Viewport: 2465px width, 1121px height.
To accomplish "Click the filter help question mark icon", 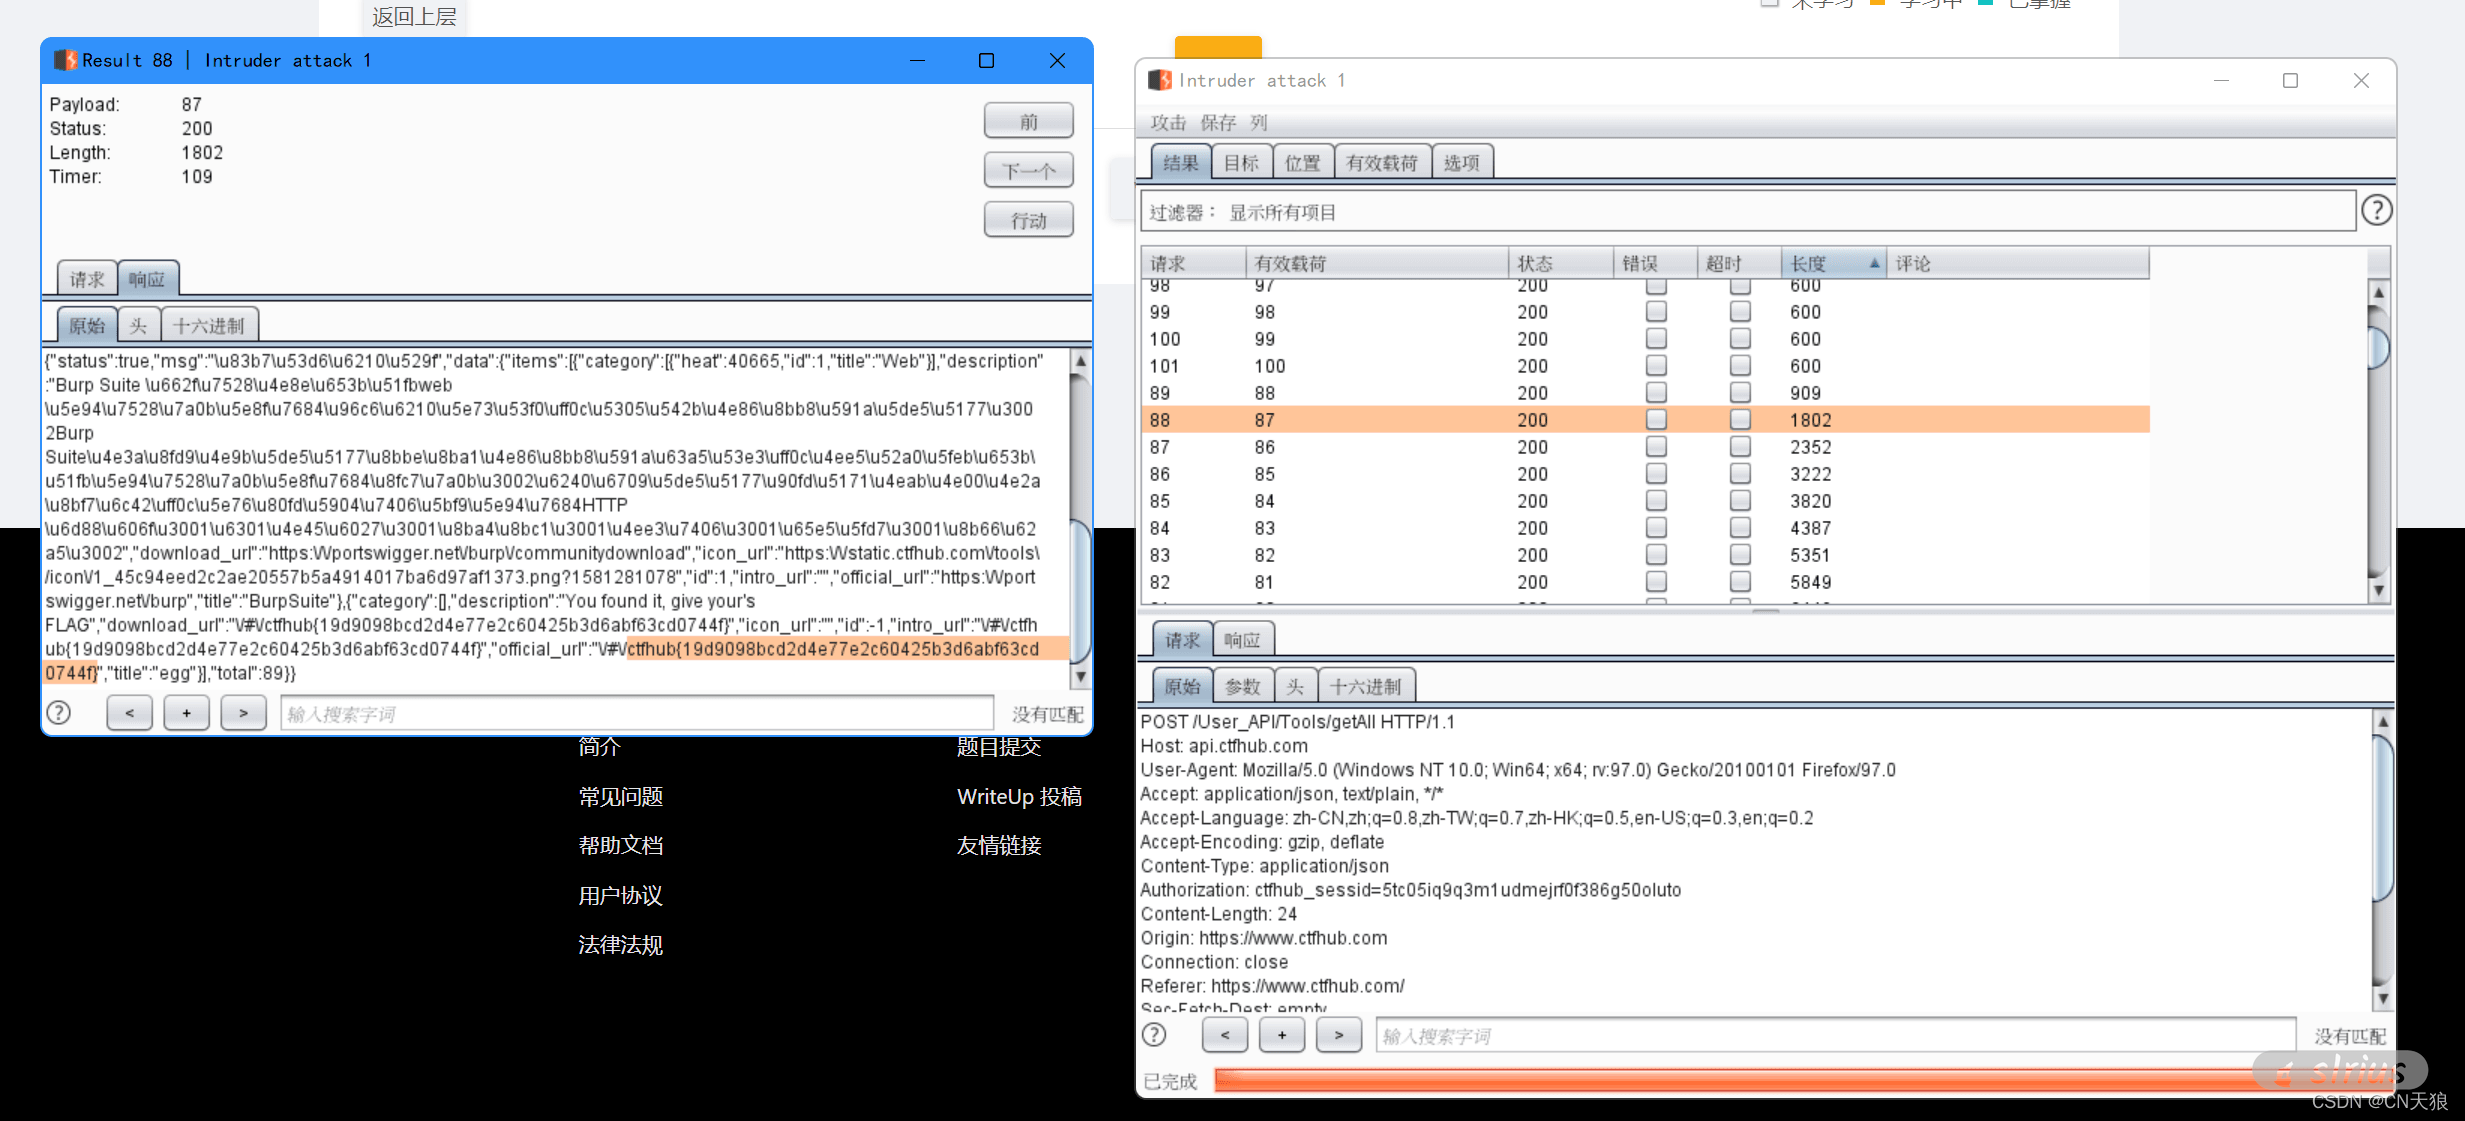I will (x=2376, y=211).
